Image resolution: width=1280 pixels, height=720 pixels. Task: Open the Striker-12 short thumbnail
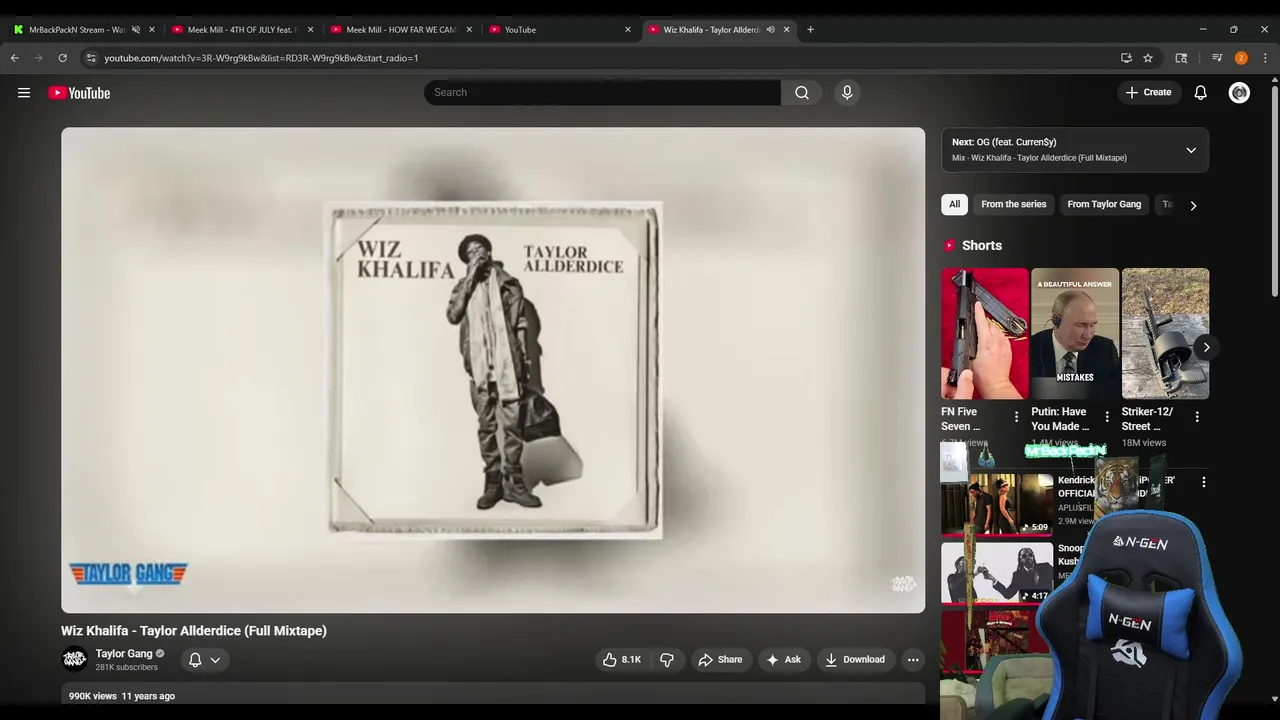coord(1165,333)
